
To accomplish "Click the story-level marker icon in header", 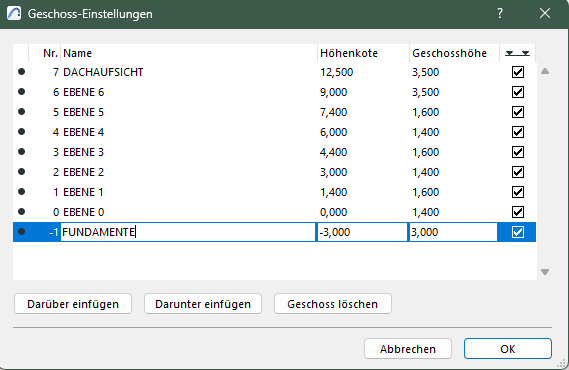I will pyautogui.click(x=517, y=53).
